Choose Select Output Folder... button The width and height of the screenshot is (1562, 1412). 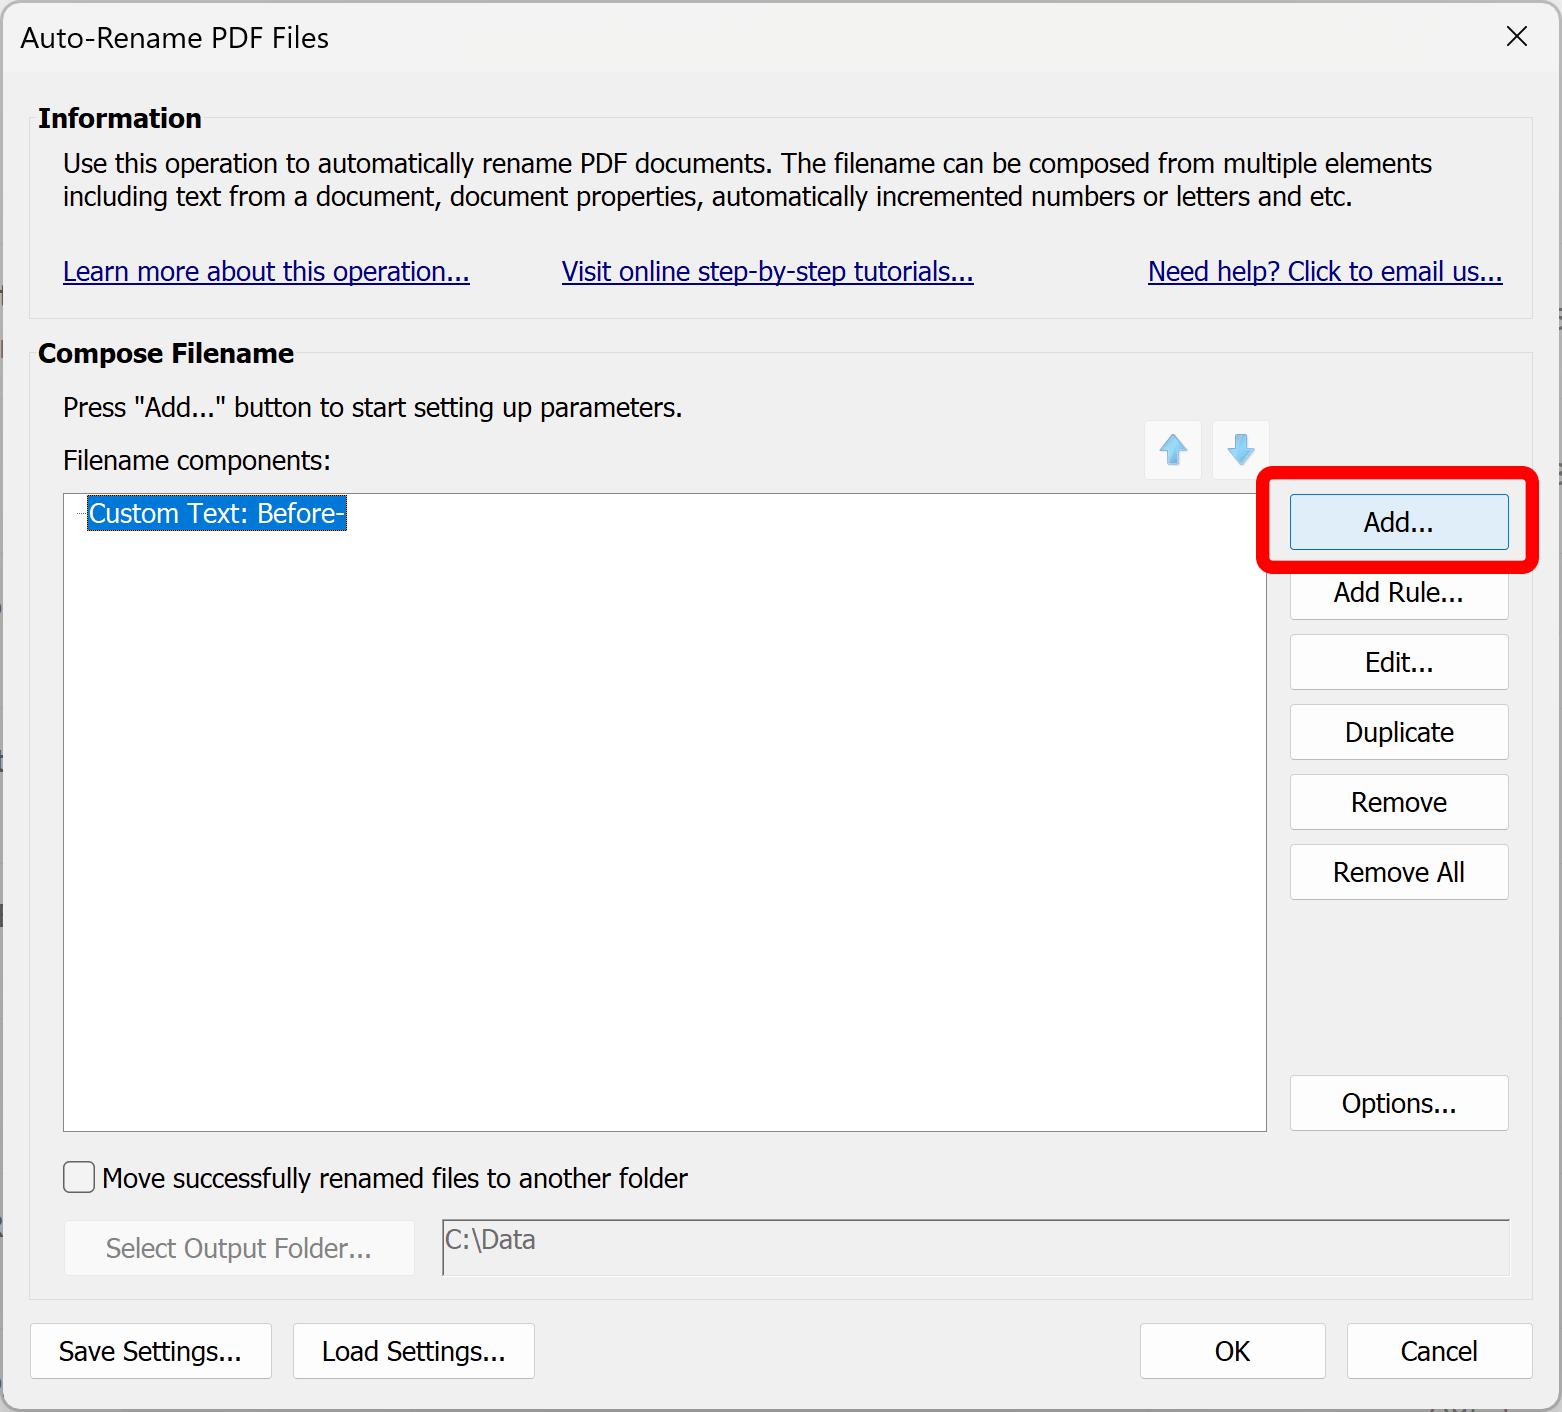pyautogui.click(x=239, y=1248)
